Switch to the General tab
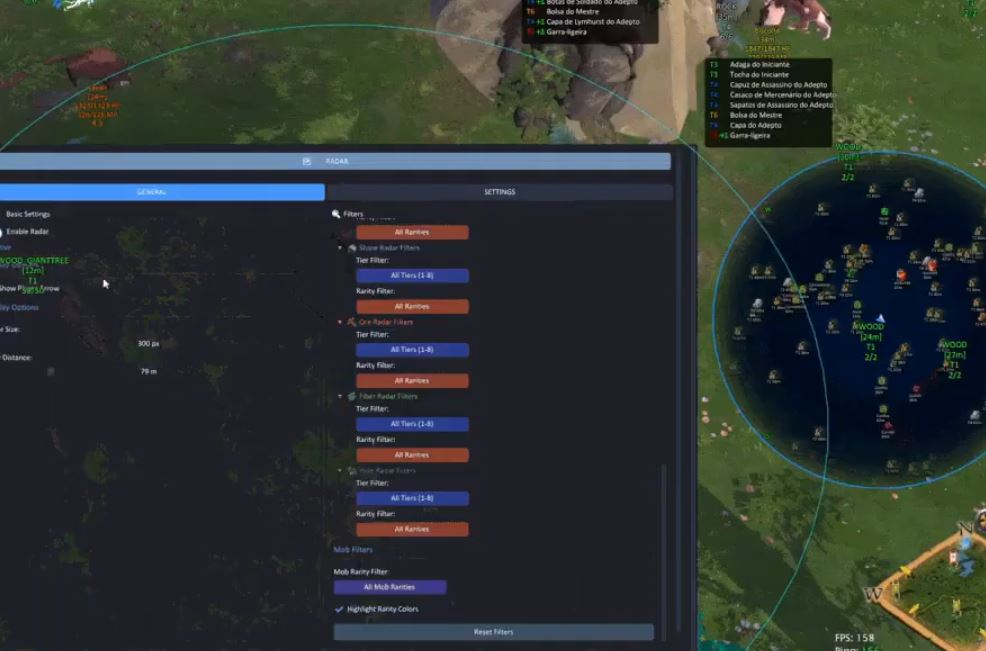The width and height of the screenshot is (986, 651). pos(152,192)
